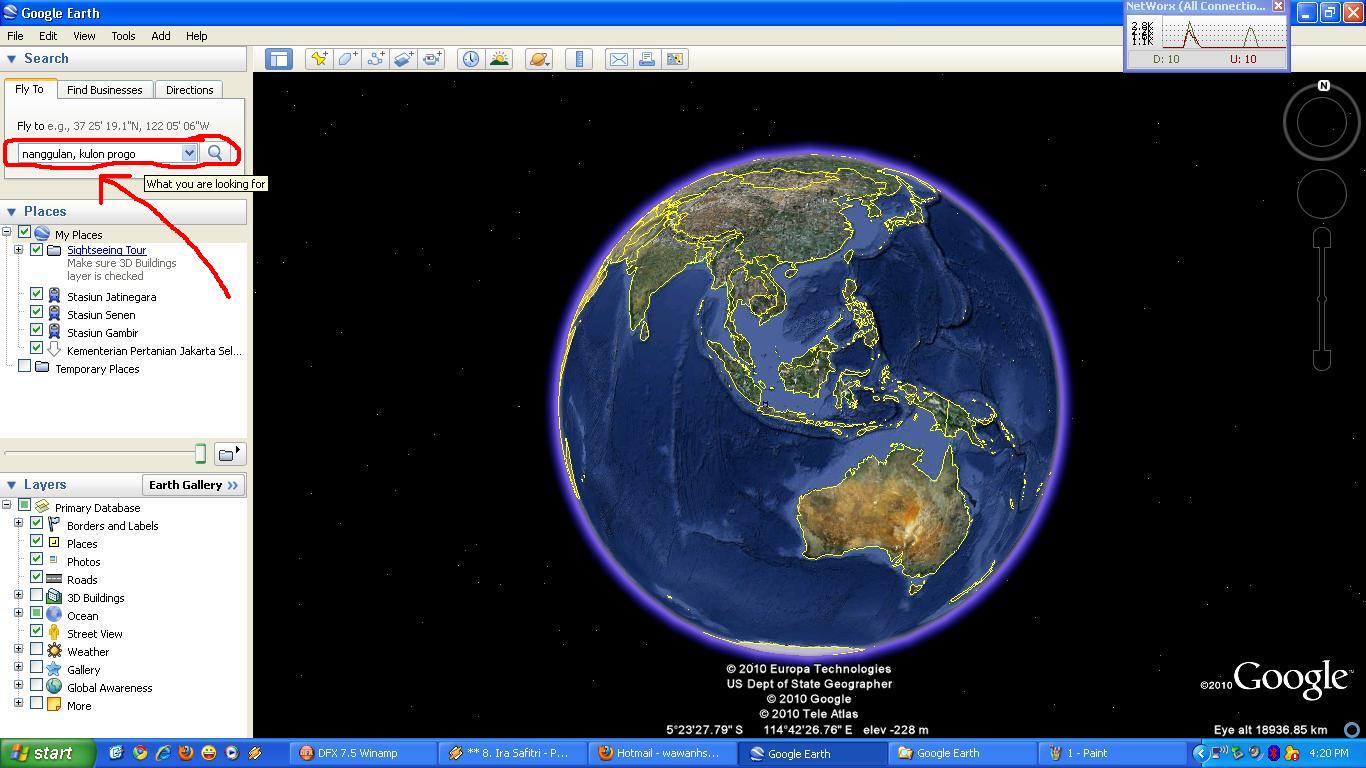This screenshot has height=768, width=1366.
Task: Add a placemark with the pushpin tool
Action: (319, 59)
